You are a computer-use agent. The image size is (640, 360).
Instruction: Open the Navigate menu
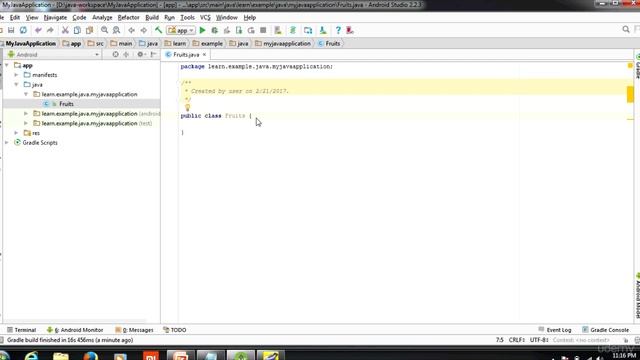tap(55, 18)
